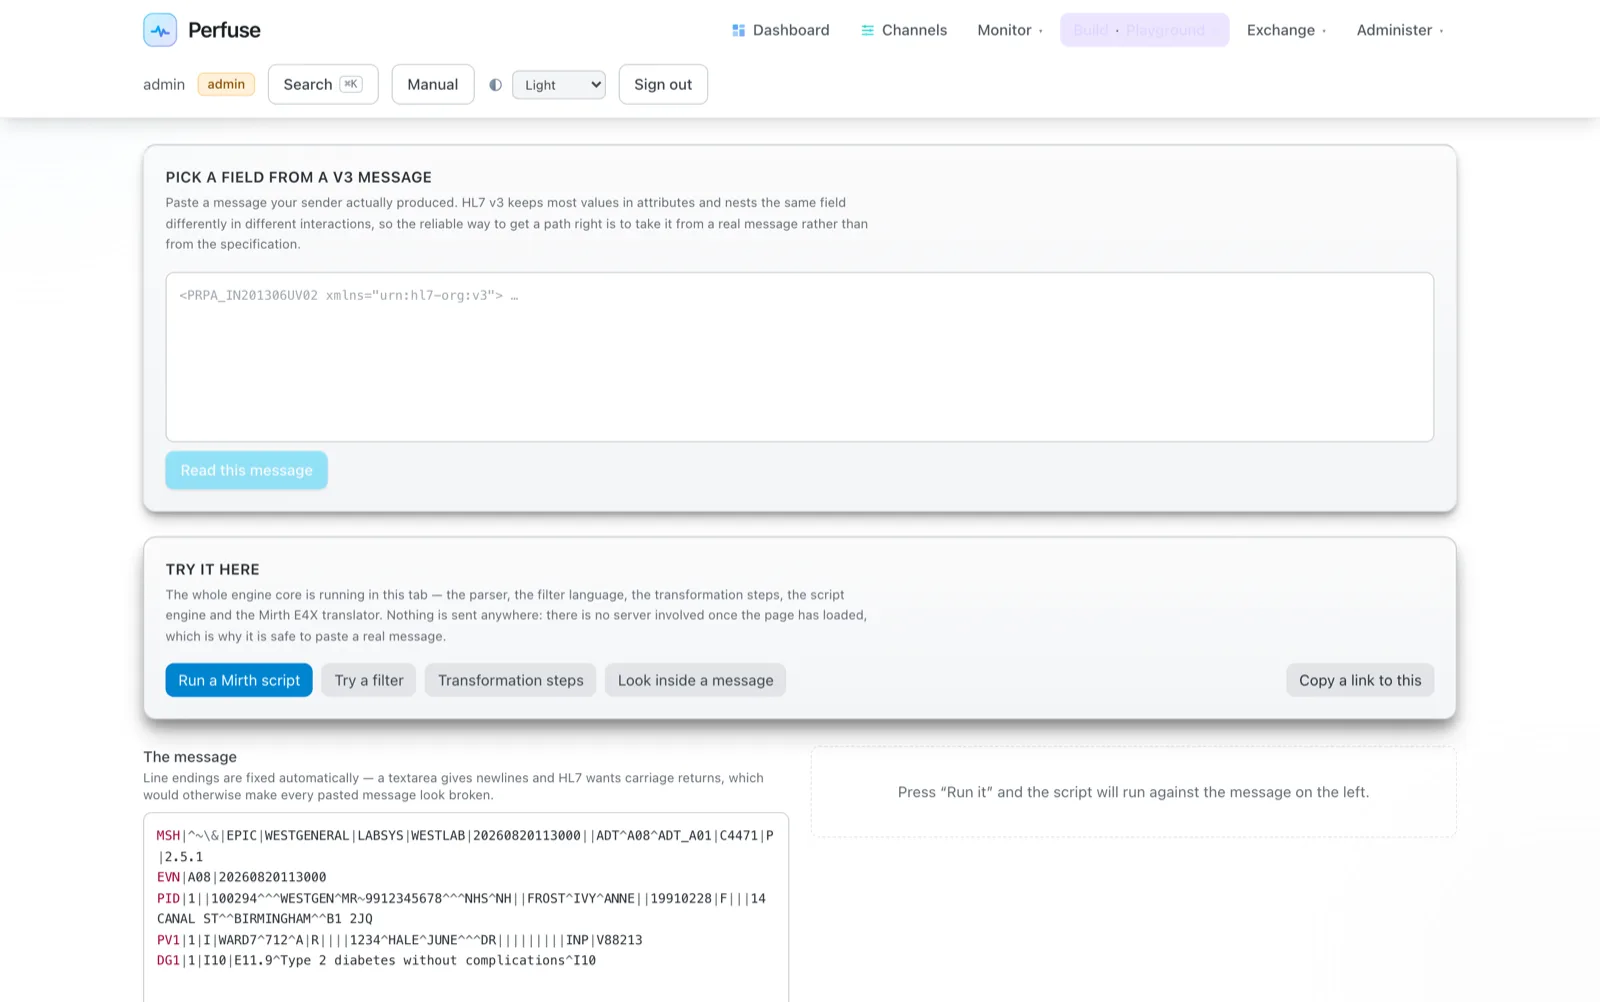1600x1002 pixels.
Task: Click the orange admin role badge
Action: (x=226, y=84)
